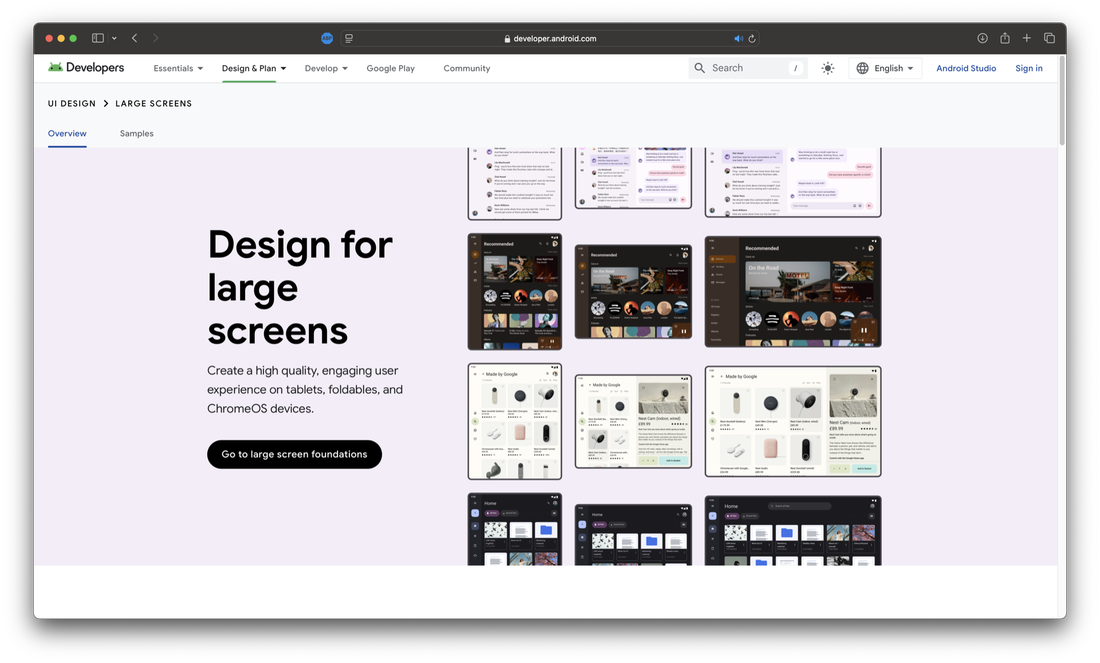The height and width of the screenshot is (663, 1100).
Task: Reload the current page
Action: [x=752, y=39]
